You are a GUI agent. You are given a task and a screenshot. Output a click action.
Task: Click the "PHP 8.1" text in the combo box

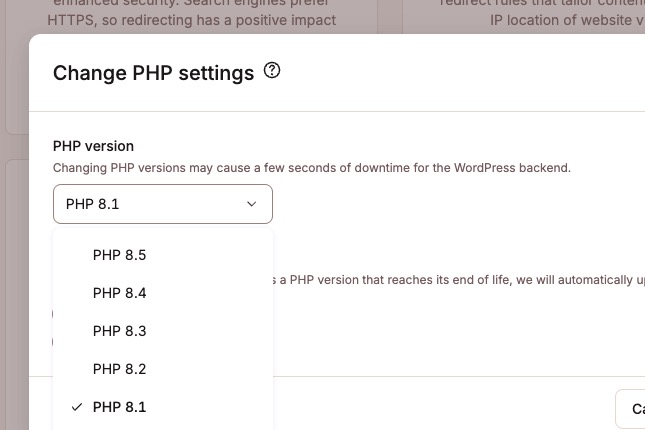pos(93,204)
